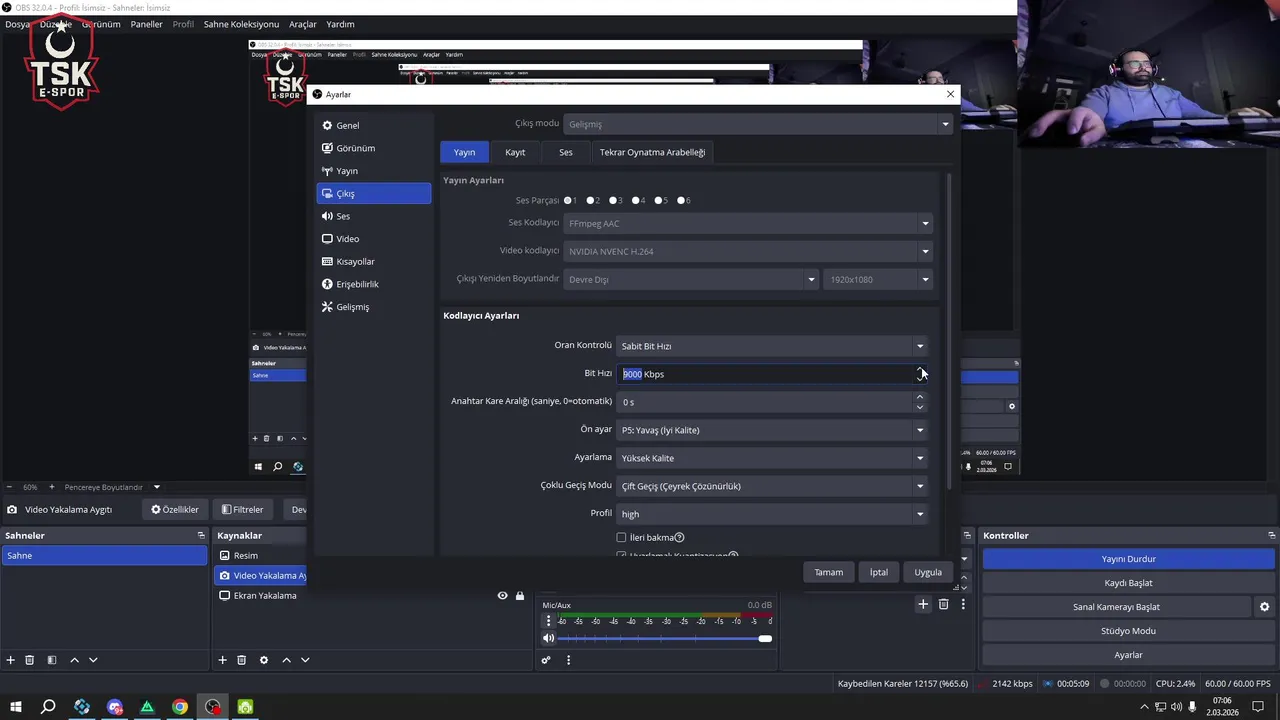Click Bit Hızı Kbps input field
The height and width of the screenshot is (720, 1280).
(765, 374)
